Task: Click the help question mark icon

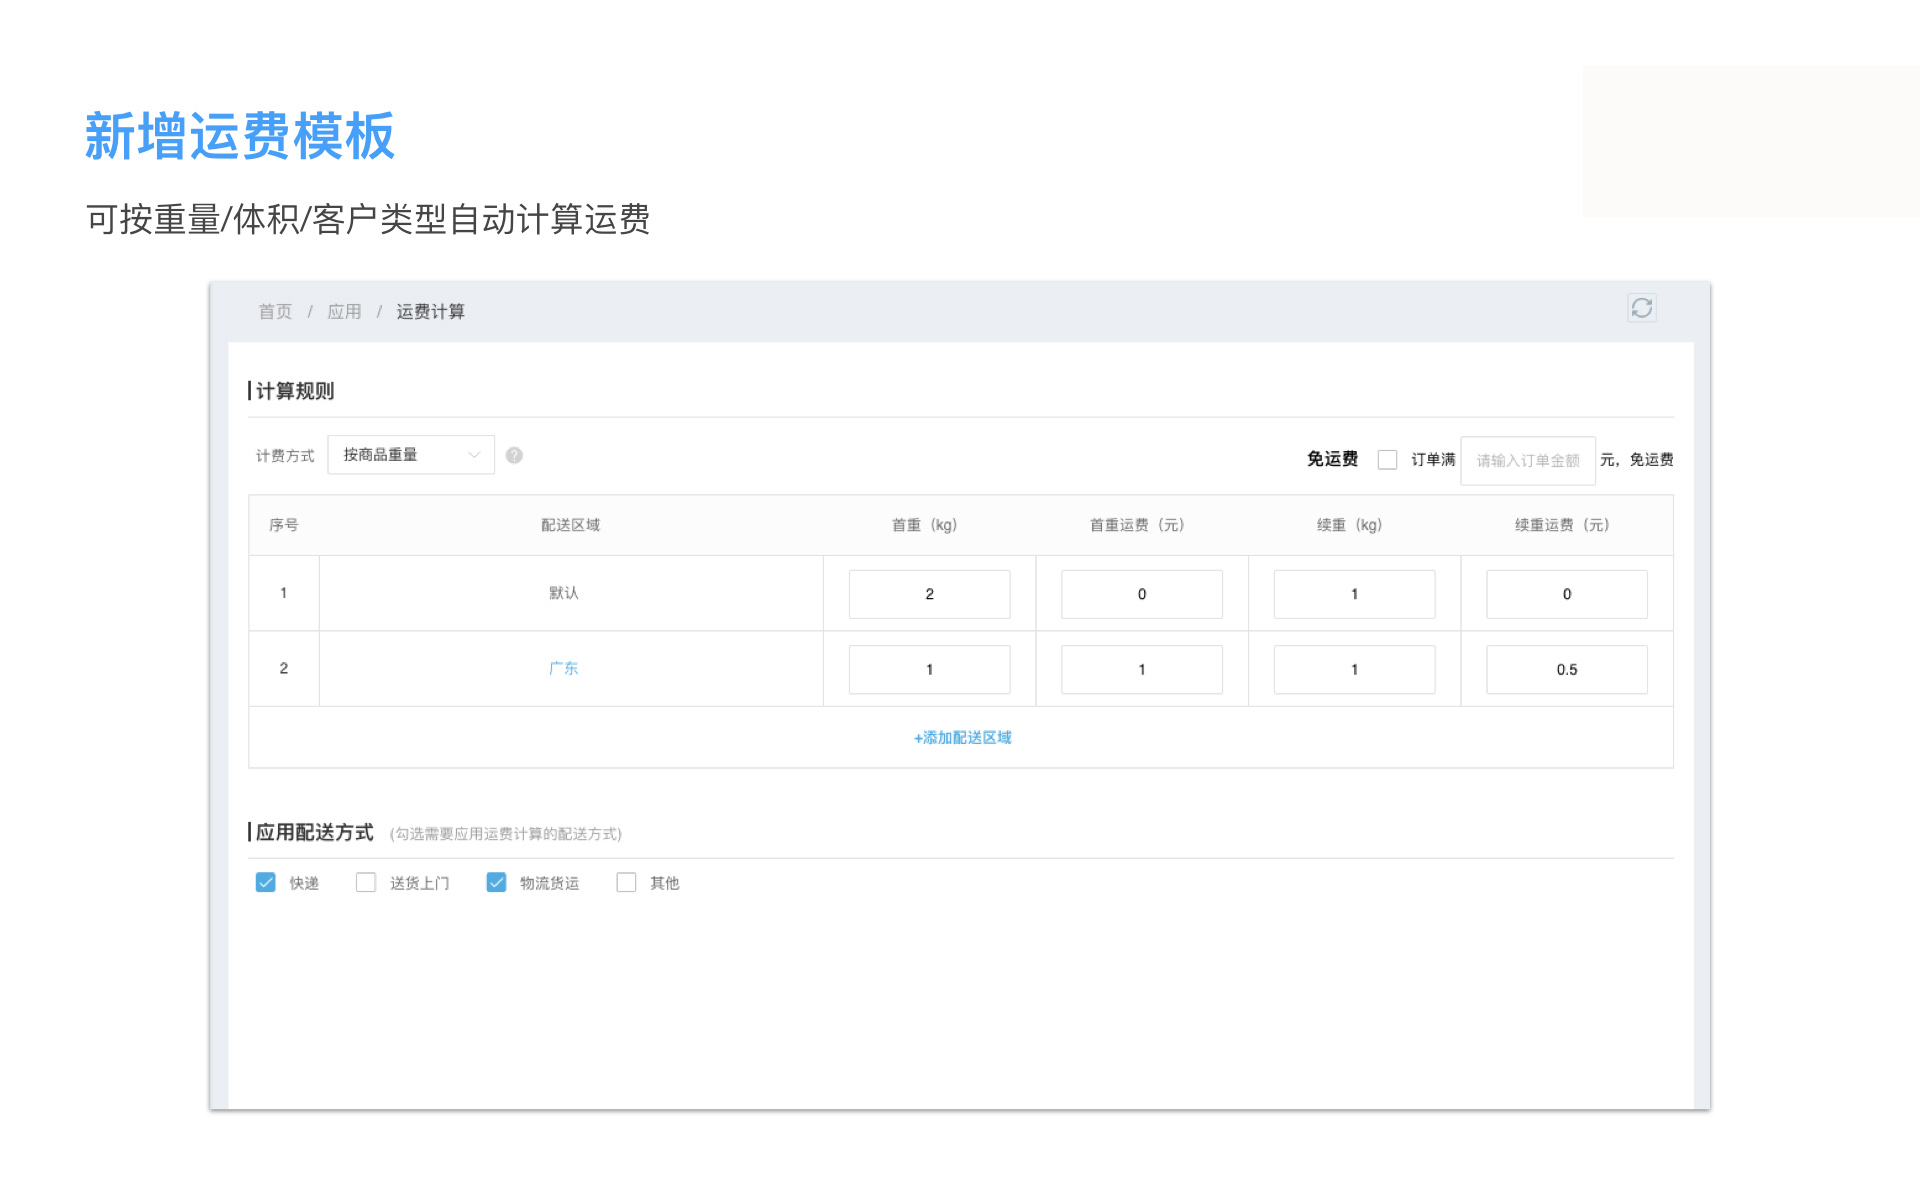Action: tap(514, 456)
